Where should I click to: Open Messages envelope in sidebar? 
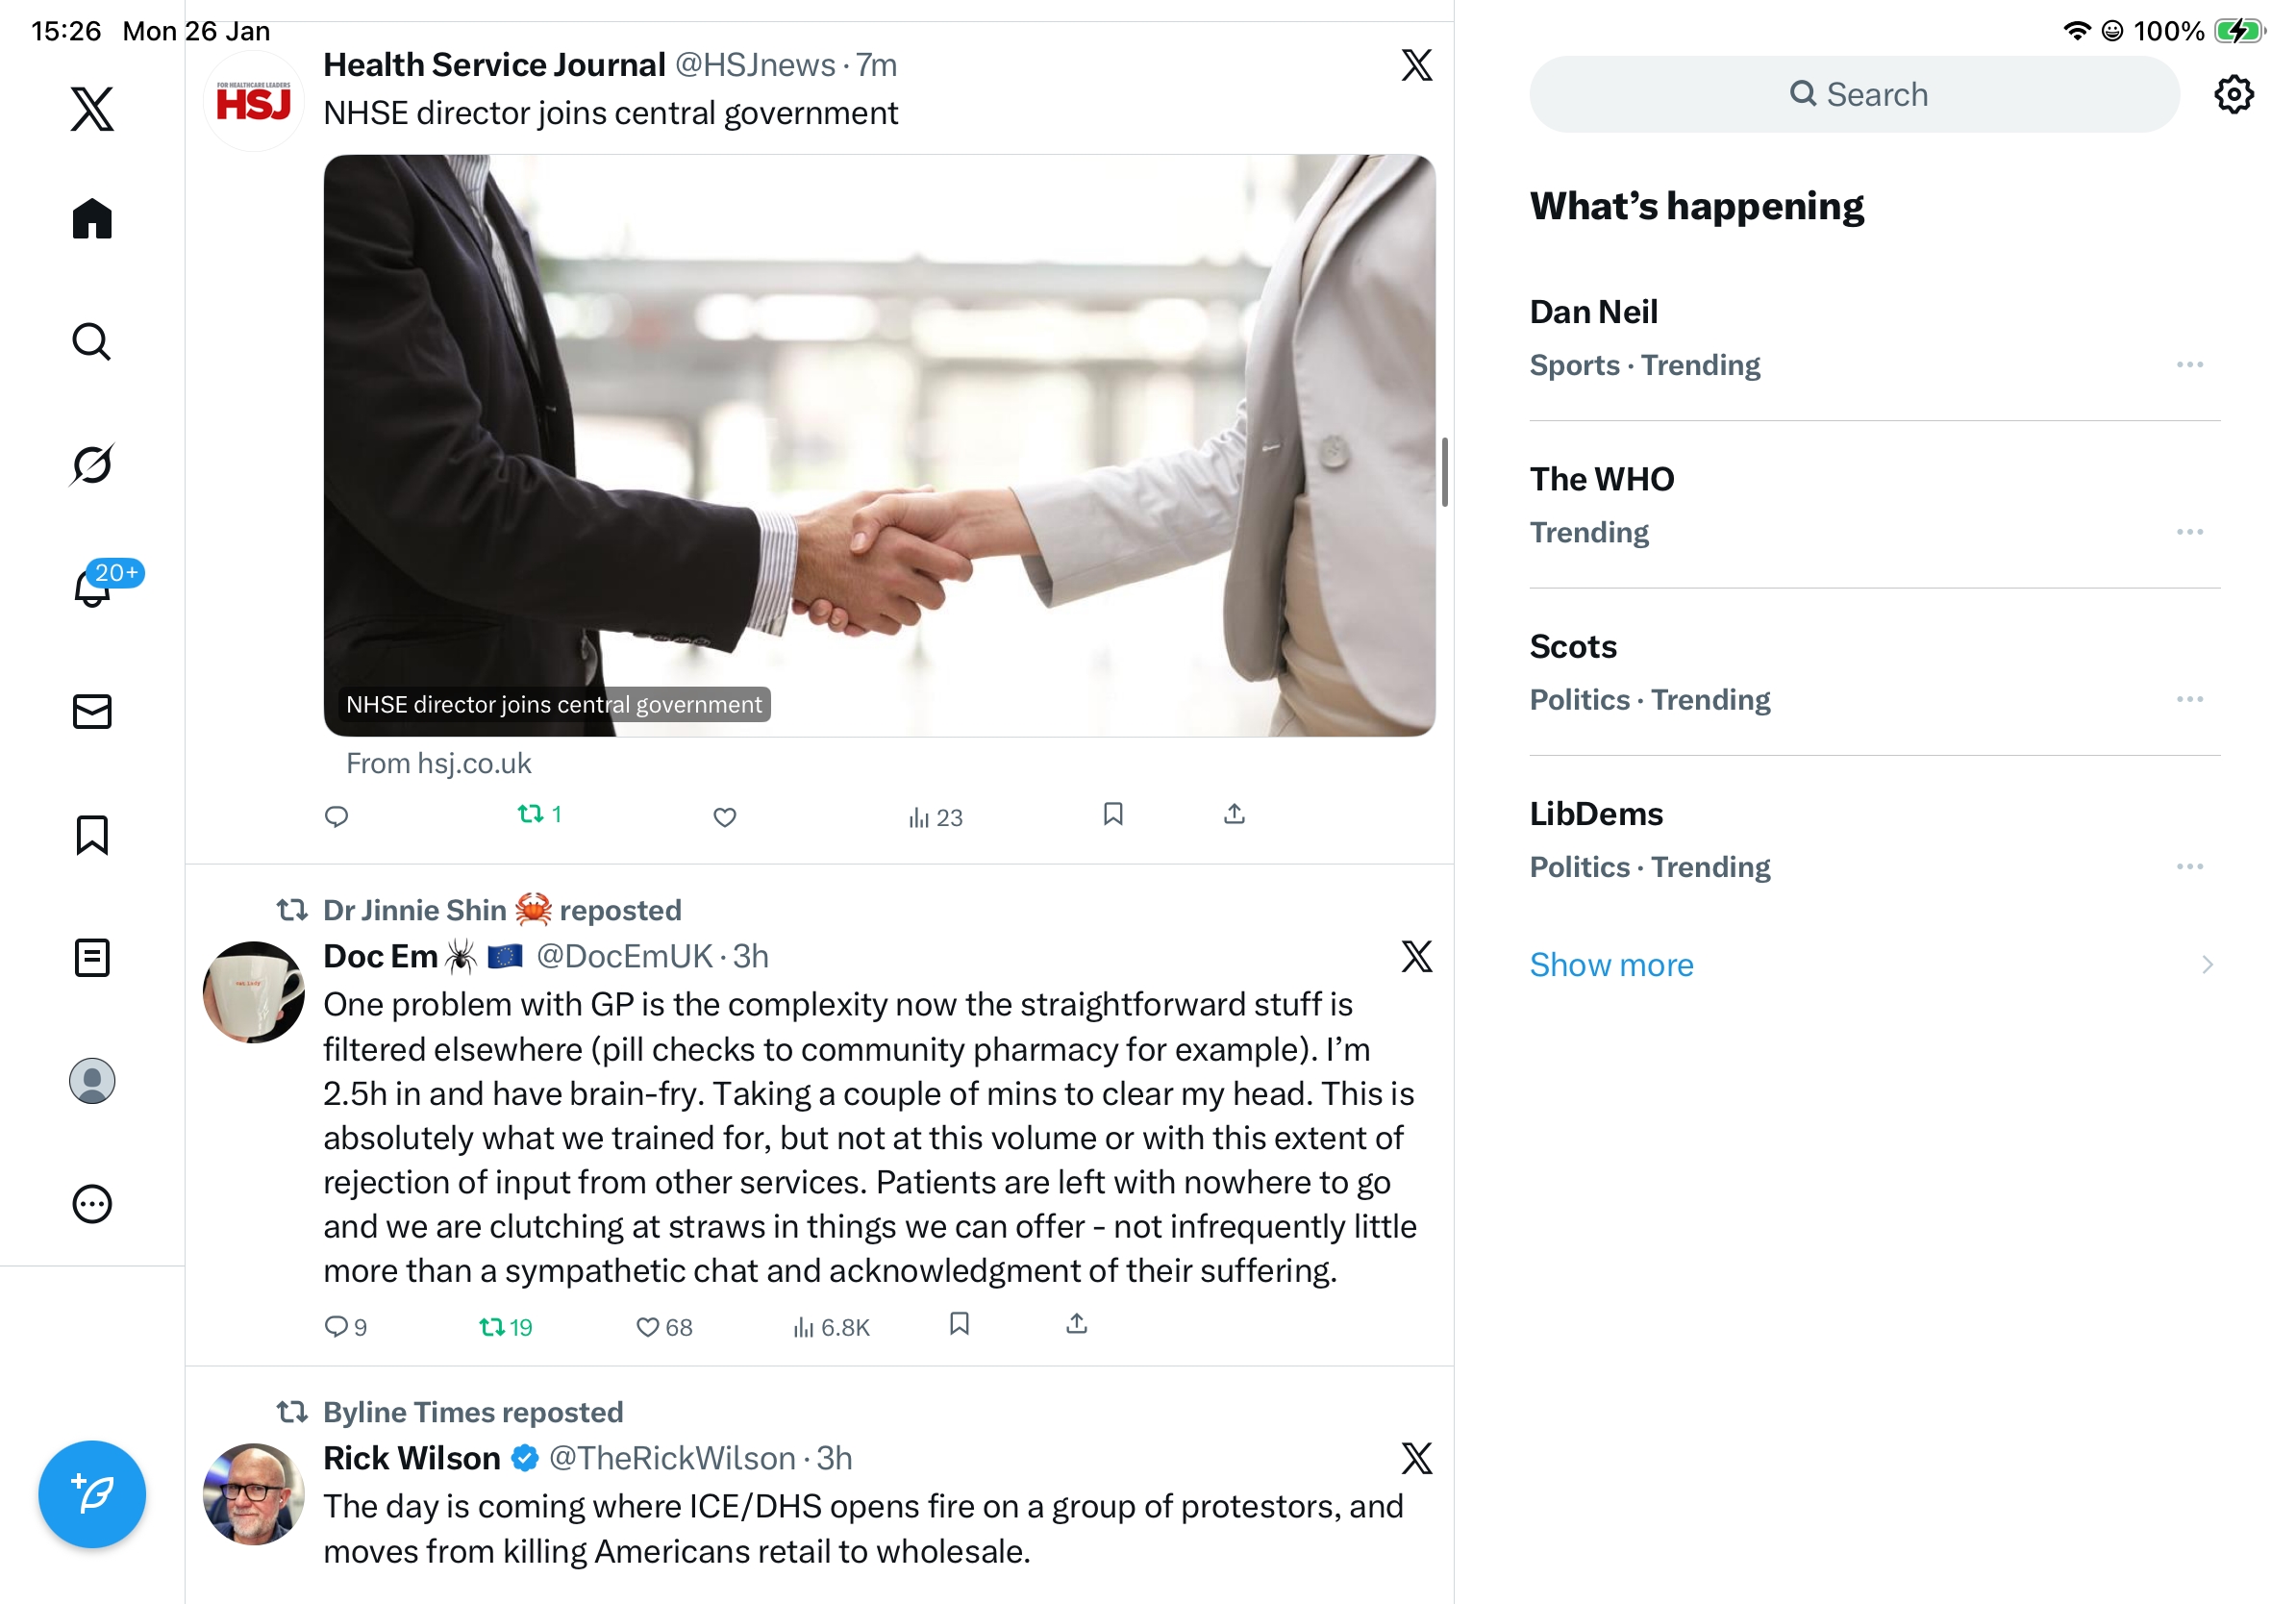pyautogui.click(x=92, y=712)
